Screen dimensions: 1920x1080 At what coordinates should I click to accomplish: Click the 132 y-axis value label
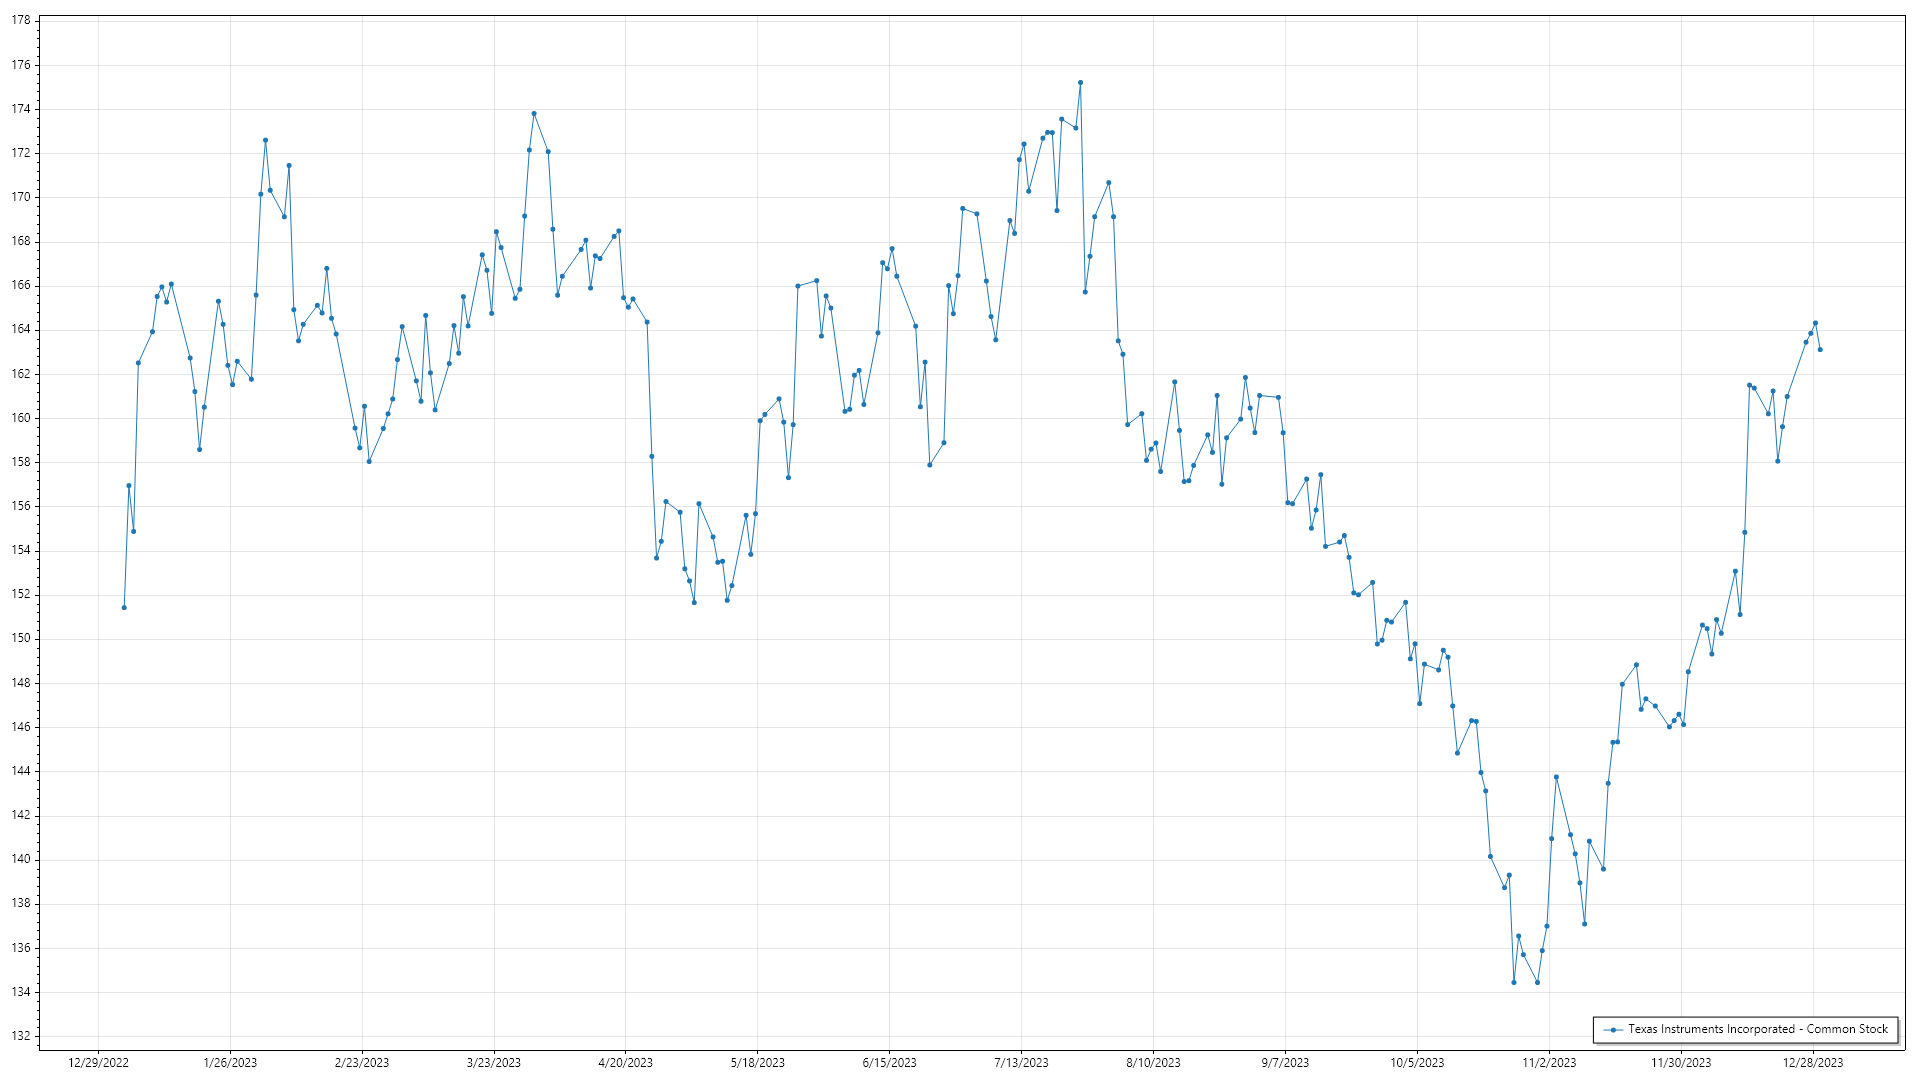(21, 1036)
